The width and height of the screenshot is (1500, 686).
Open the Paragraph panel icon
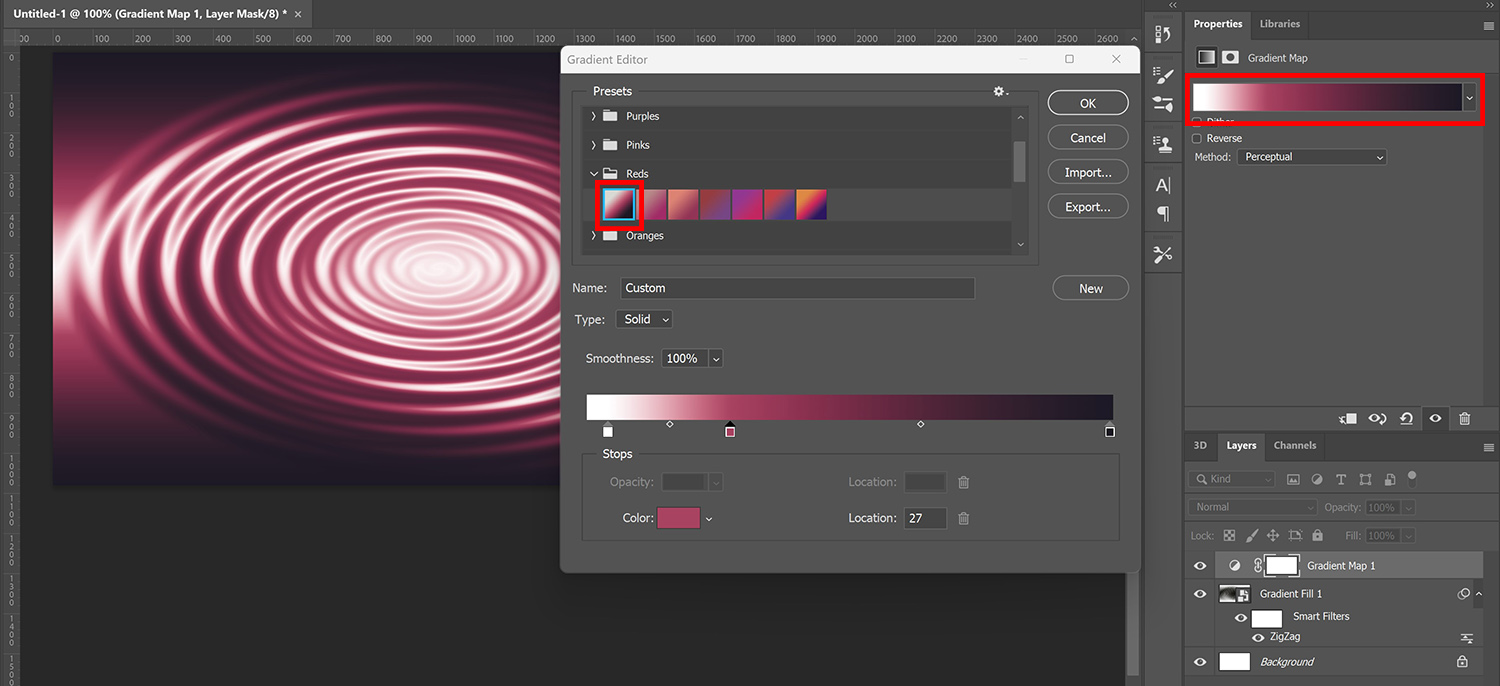[1163, 213]
